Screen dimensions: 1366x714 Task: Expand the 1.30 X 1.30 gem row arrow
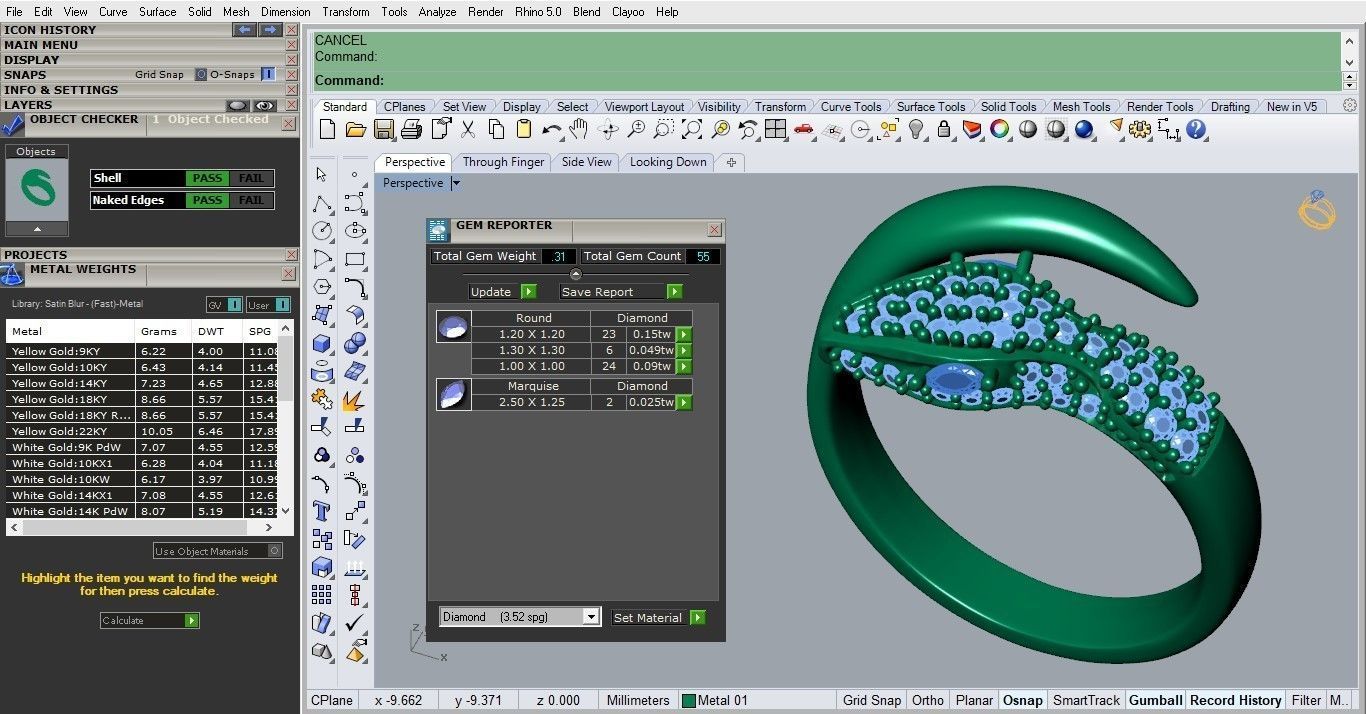coord(684,350)
